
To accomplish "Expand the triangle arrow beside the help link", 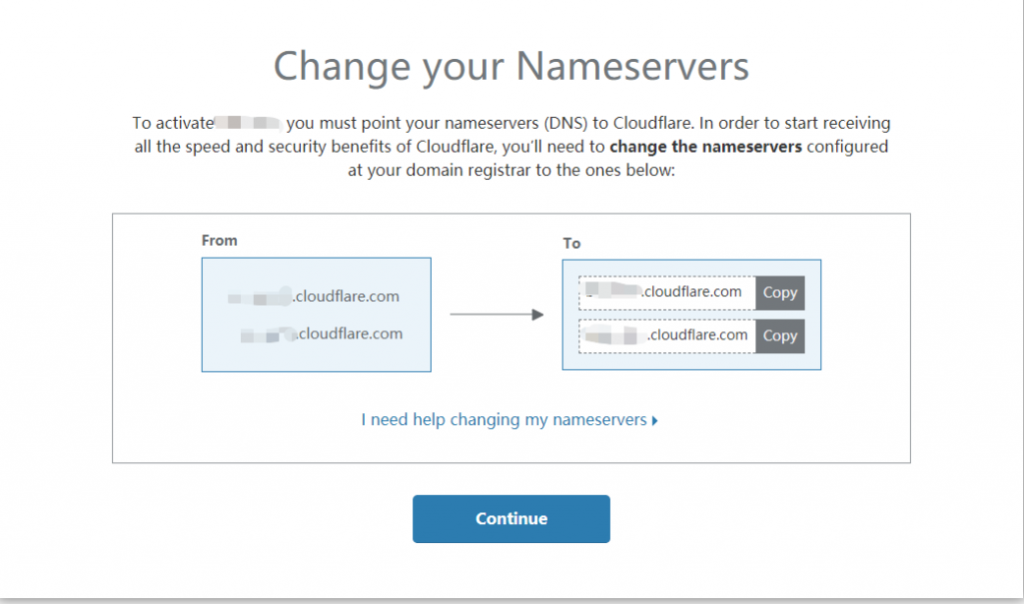I will click(655, 421).
